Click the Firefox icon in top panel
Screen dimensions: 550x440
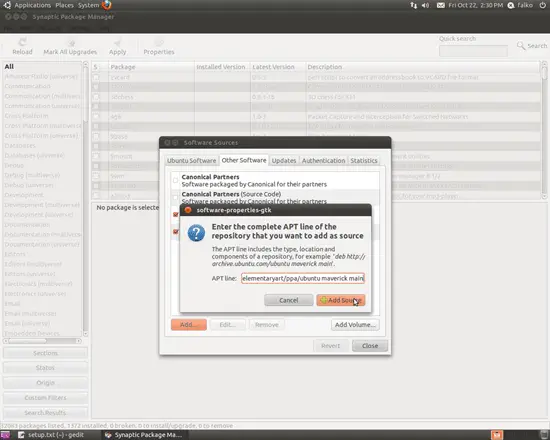point(107,5)
